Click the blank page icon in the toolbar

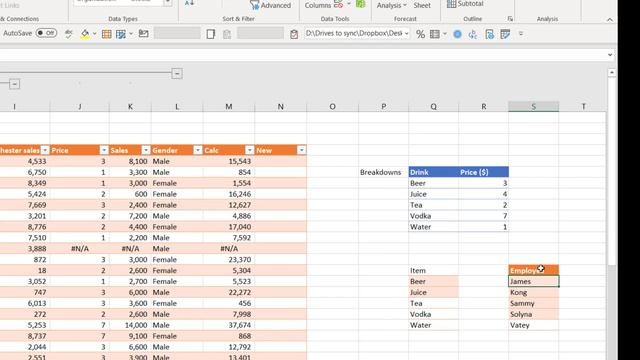pos(211,34)
